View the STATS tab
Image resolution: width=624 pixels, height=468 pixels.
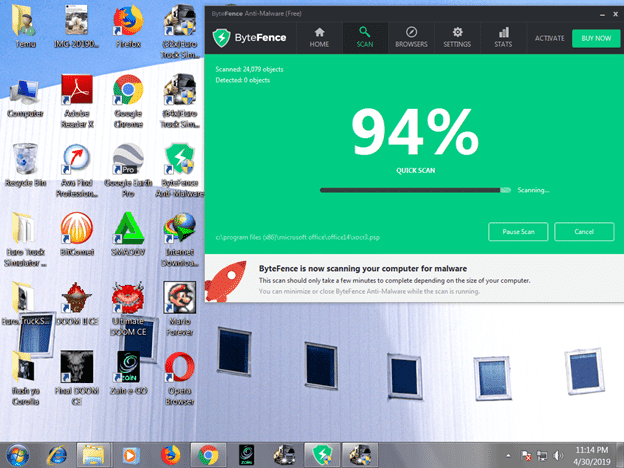coord(503,38)
